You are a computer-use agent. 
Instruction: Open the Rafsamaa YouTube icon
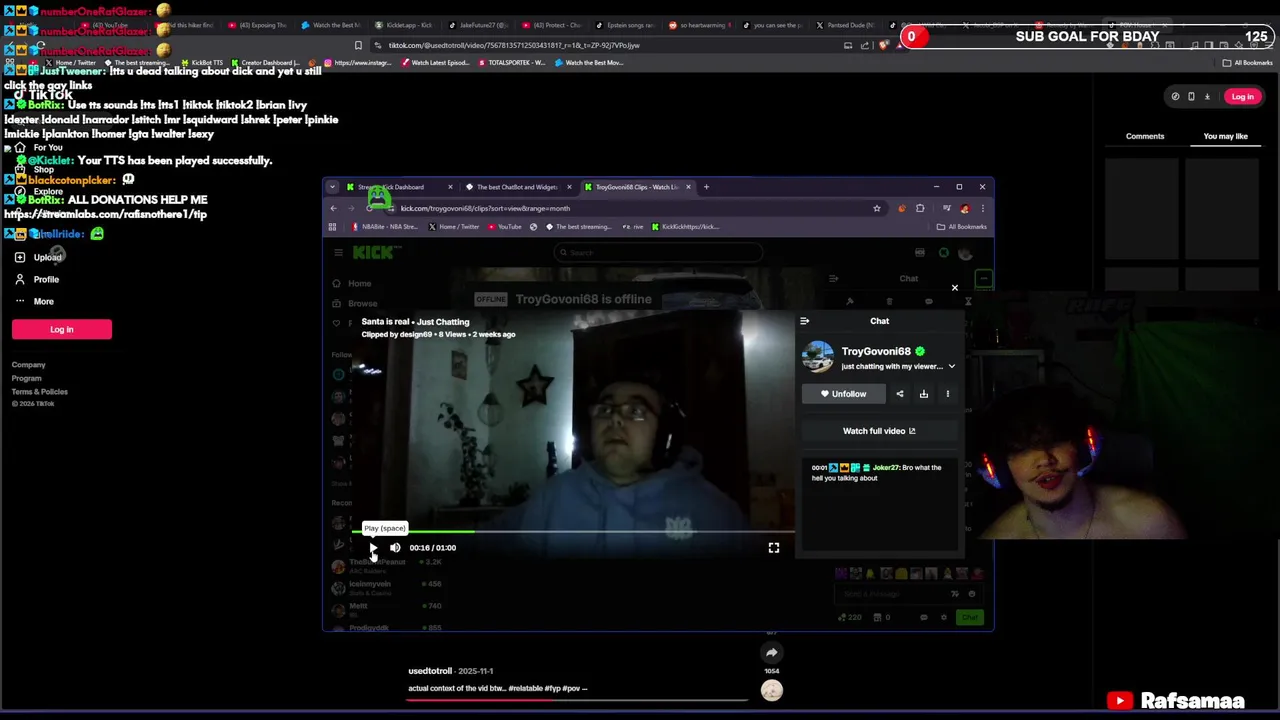coord(1120,701)
